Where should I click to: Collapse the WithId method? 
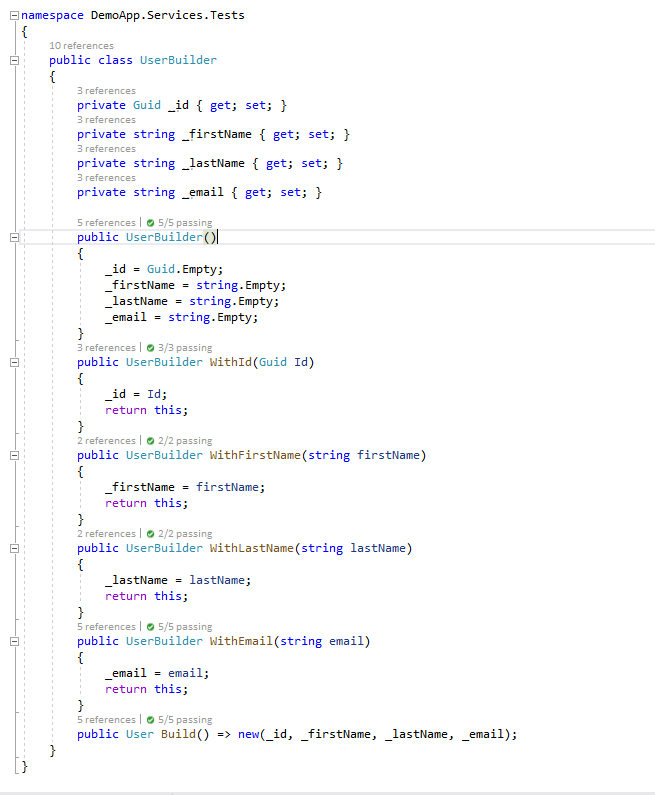(x=13, y=363)
